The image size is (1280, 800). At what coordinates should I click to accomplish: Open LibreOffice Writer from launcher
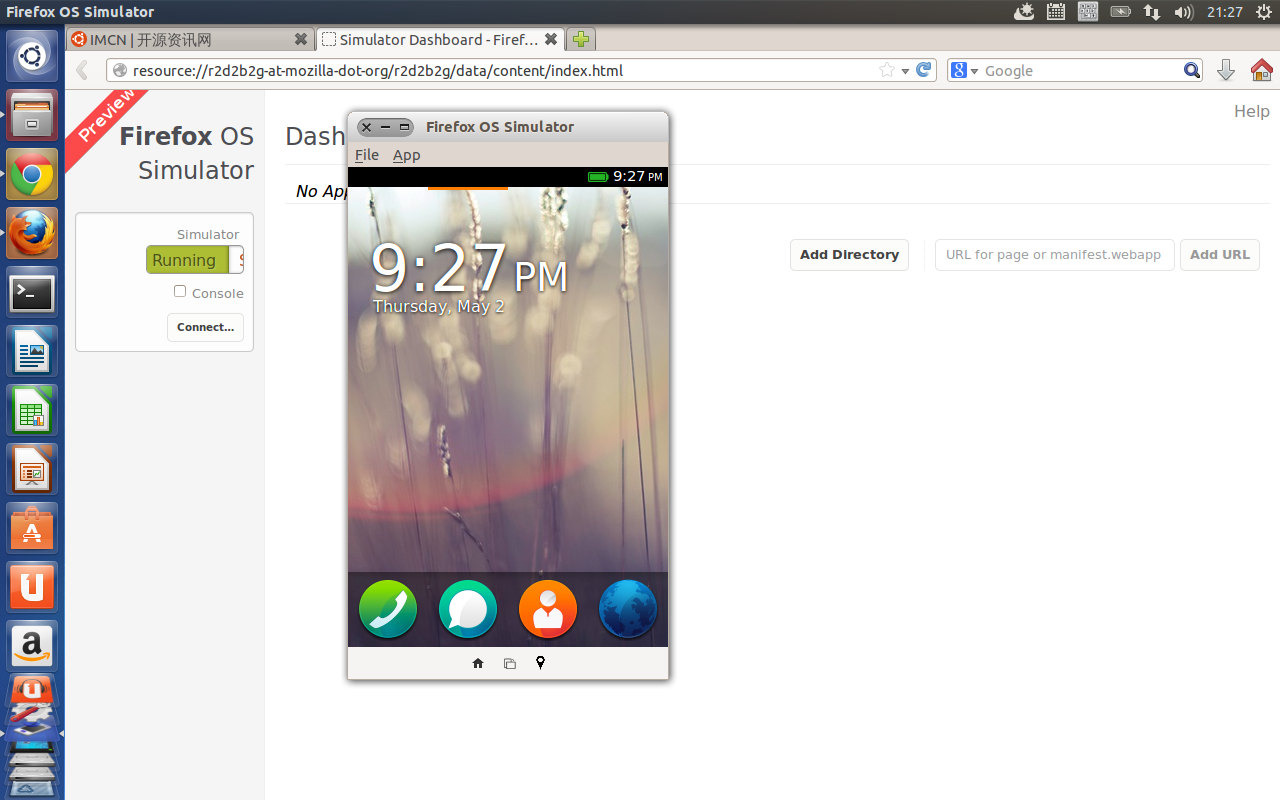pos(32,352)
